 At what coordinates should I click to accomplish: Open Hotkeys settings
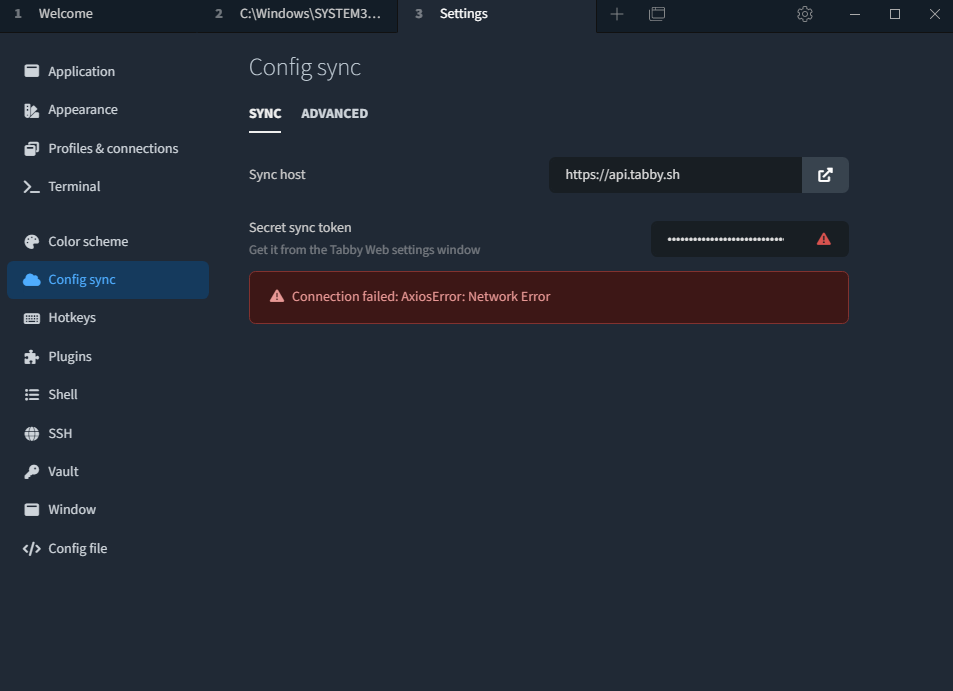point(108,318)
